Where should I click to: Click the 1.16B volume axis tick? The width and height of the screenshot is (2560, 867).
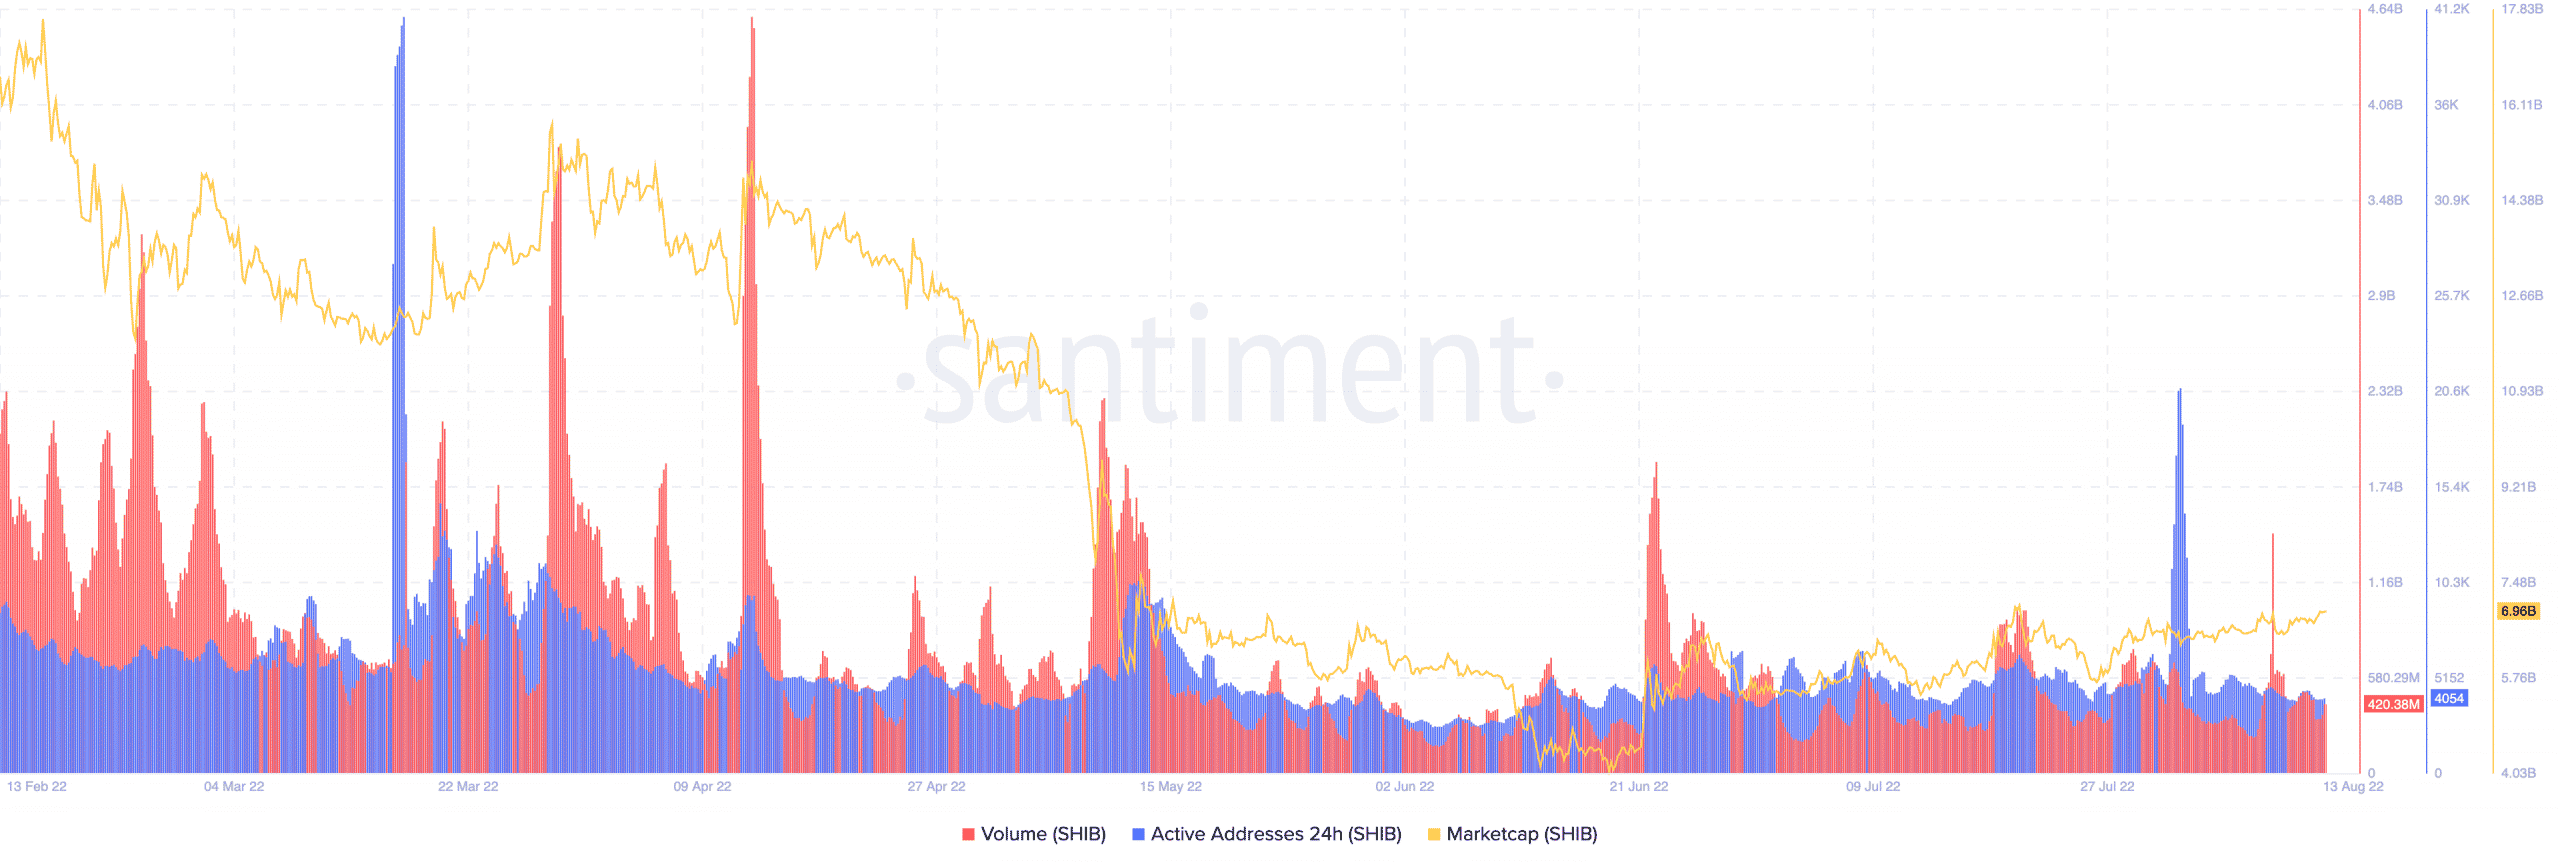click(2385, 582)
